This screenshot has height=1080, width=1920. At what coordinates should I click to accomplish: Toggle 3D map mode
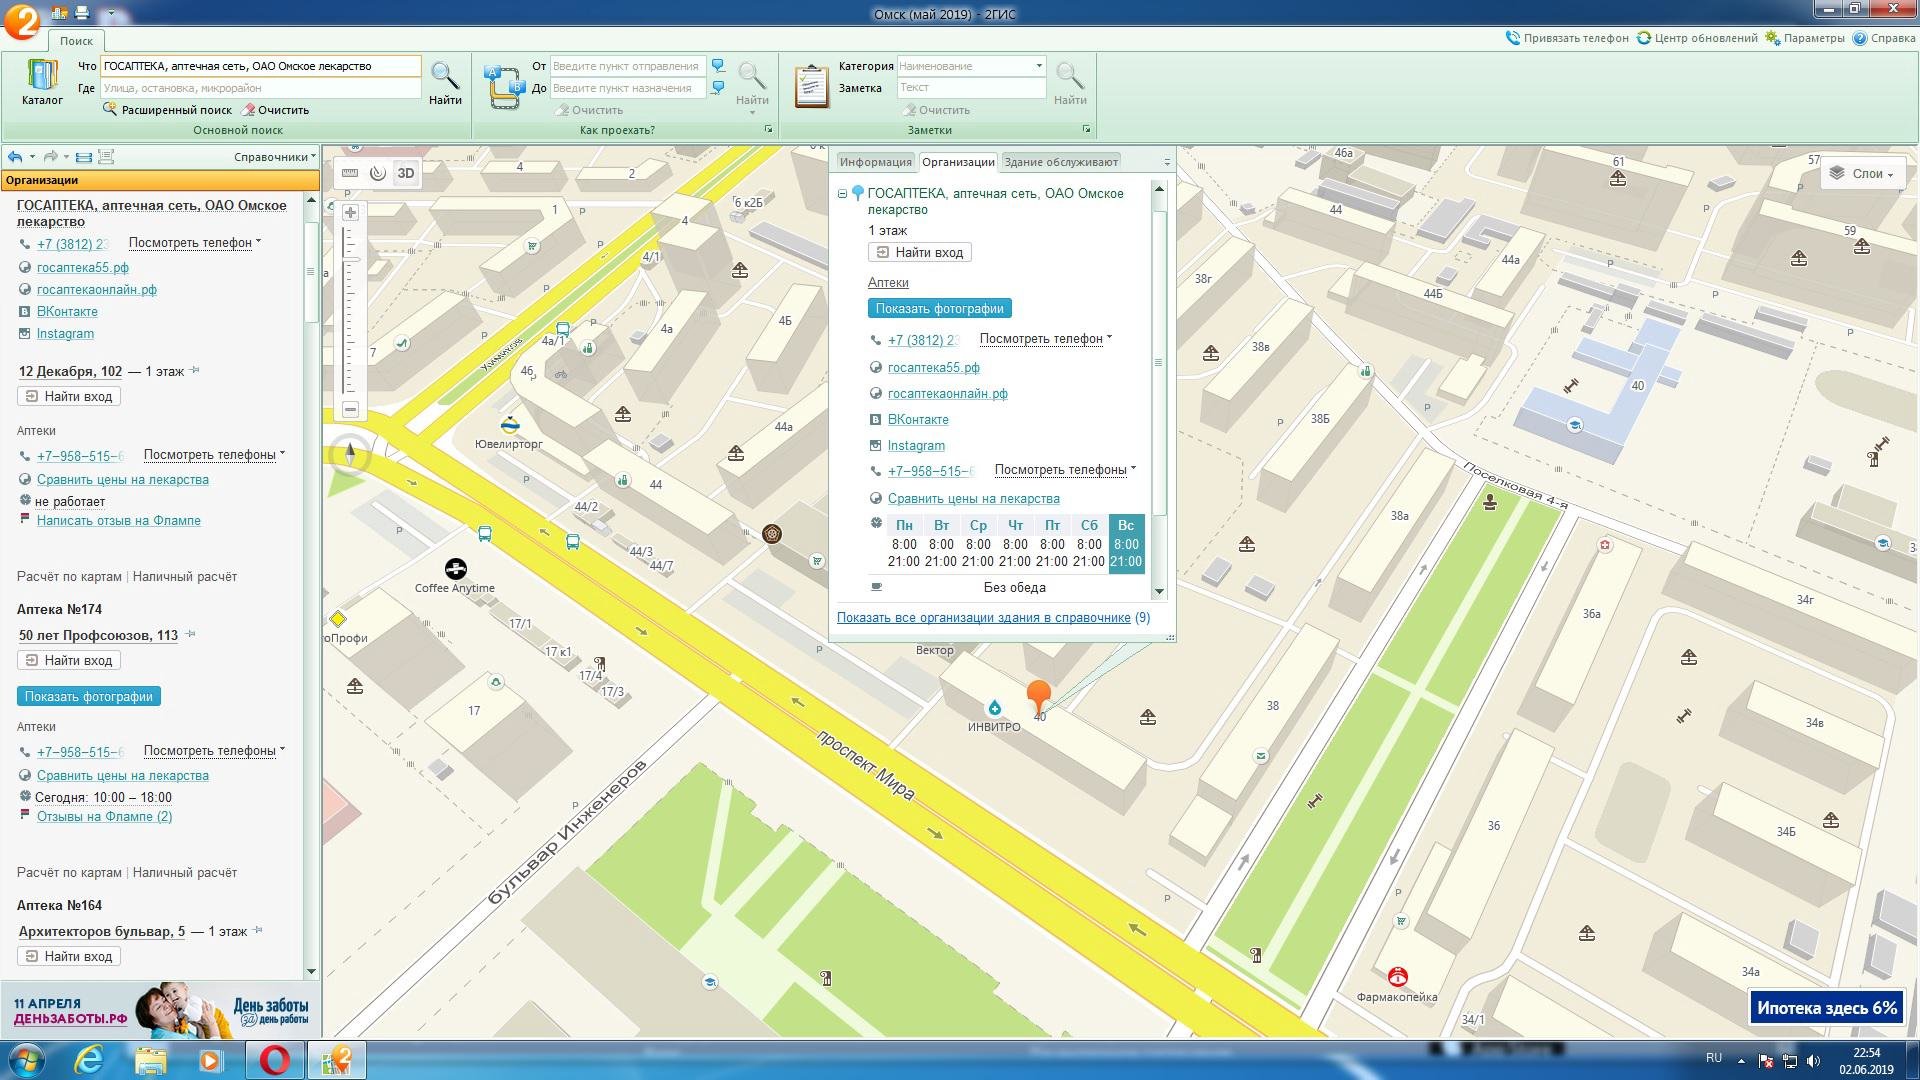coord(406,173)
